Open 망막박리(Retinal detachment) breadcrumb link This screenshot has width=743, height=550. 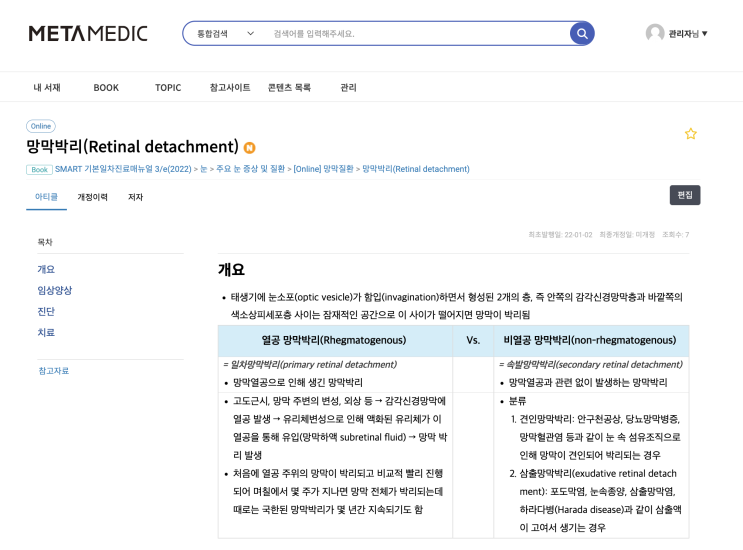click(416, 169)
